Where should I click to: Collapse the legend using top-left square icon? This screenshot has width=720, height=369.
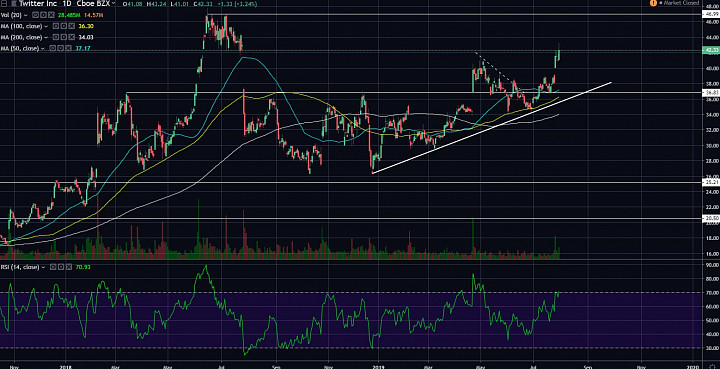pyautogui.click(x=4, y=4)
